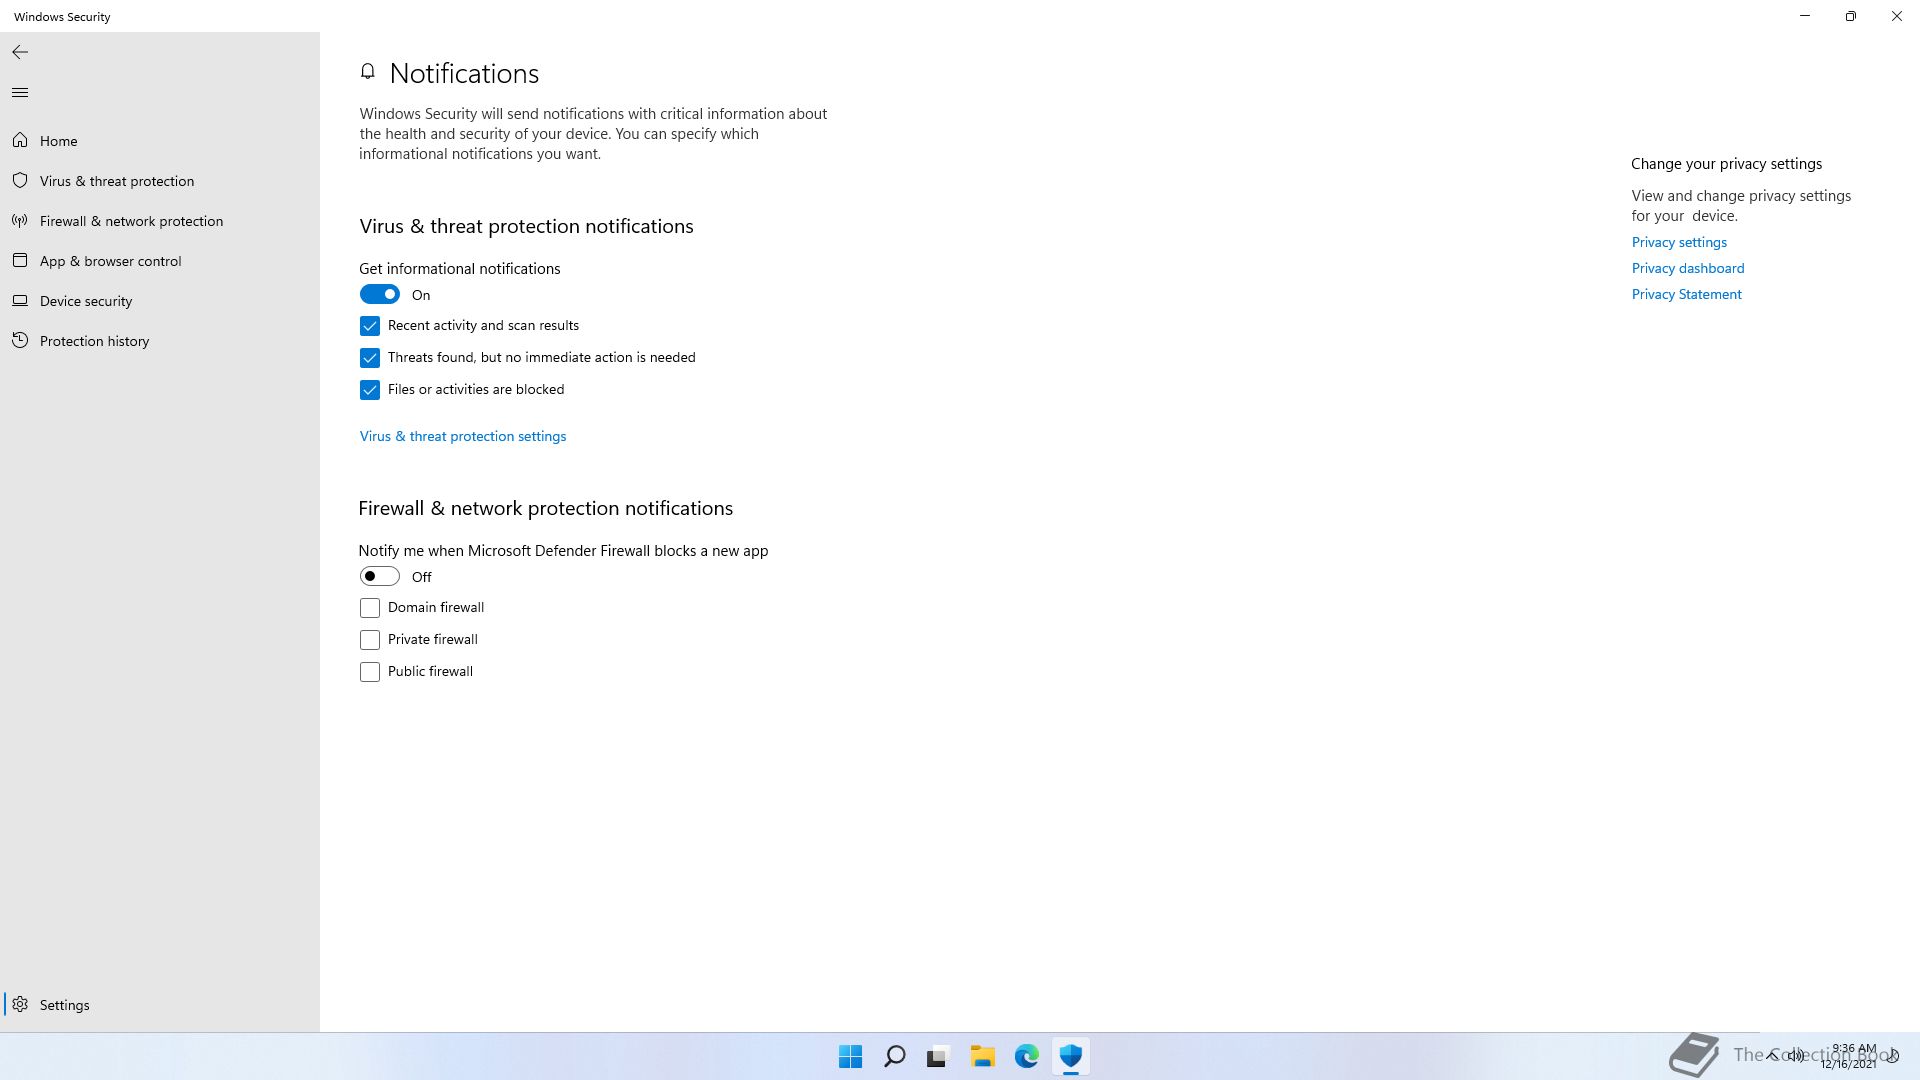Click the Device security laptop icon
Image resolution: width=1920 pixels, height=1080 pixels.
(x=20, y=301)
